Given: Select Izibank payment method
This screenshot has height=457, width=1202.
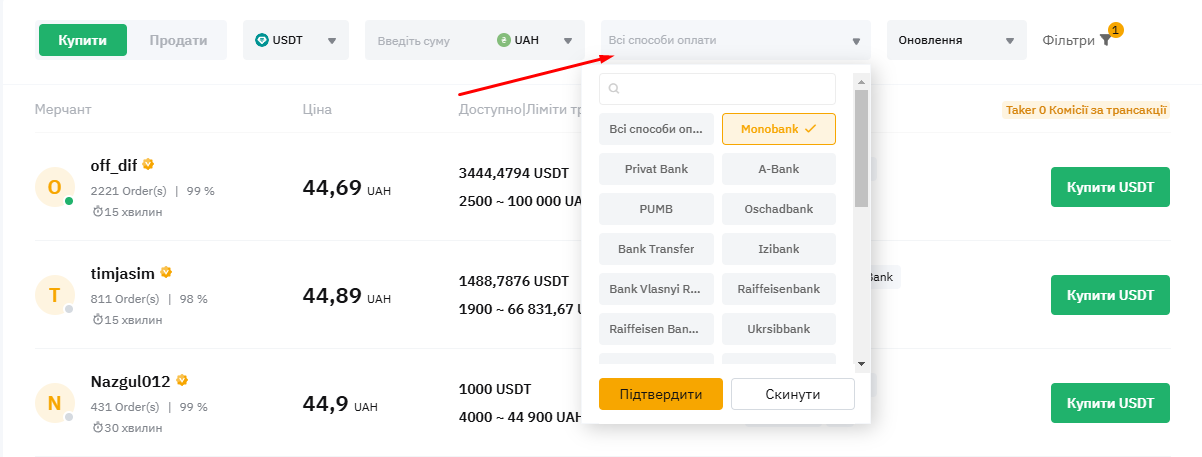Looking at the screenshot, I should click(779, 249).
